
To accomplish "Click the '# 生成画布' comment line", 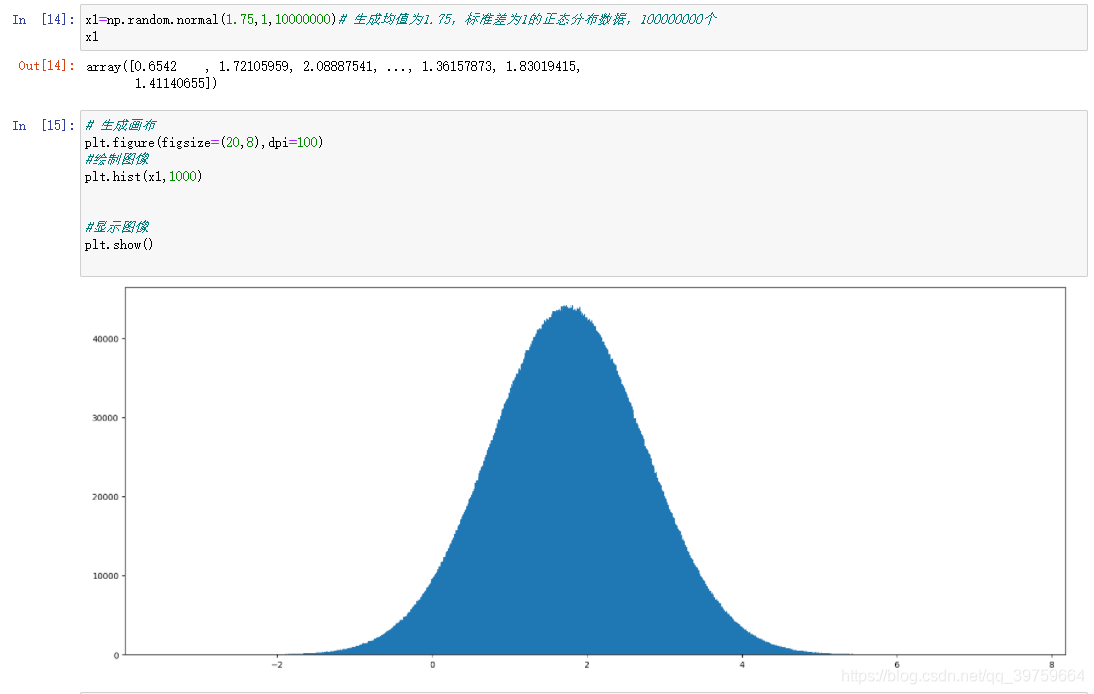I will point(121,126).
